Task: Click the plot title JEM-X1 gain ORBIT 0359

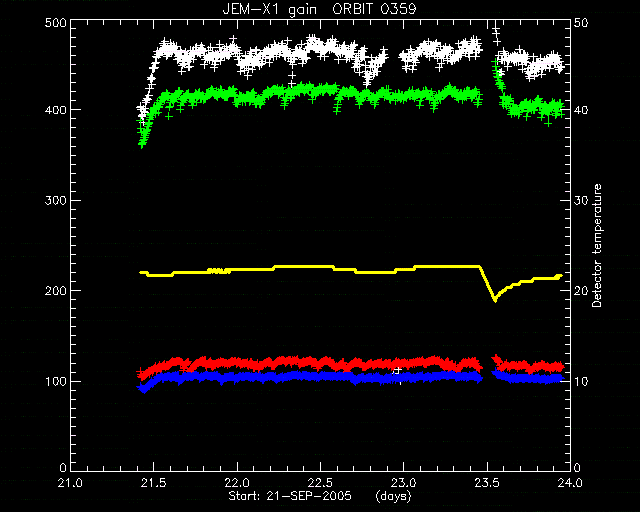Action: click(x=320, y=9)
